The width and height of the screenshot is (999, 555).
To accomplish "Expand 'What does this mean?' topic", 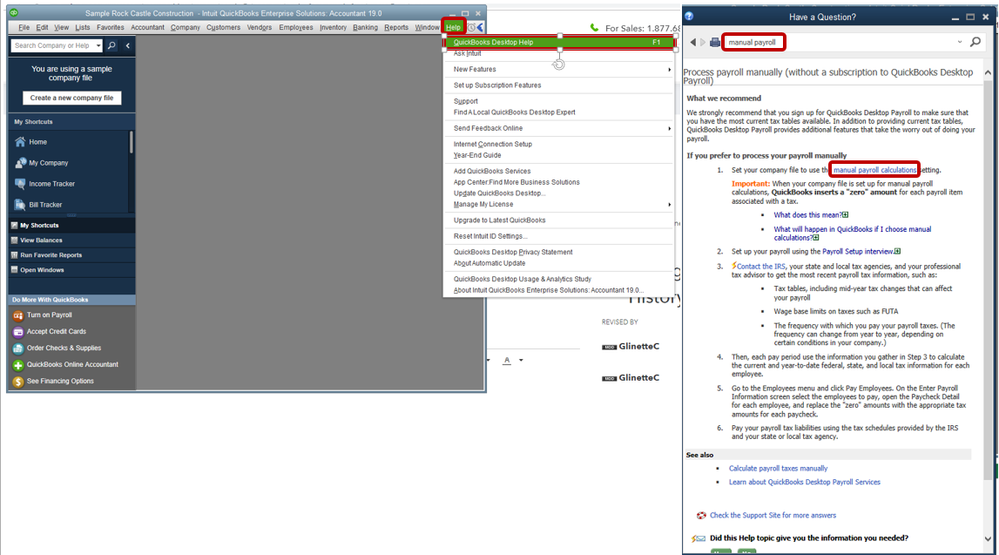I will tap(845, 215).
